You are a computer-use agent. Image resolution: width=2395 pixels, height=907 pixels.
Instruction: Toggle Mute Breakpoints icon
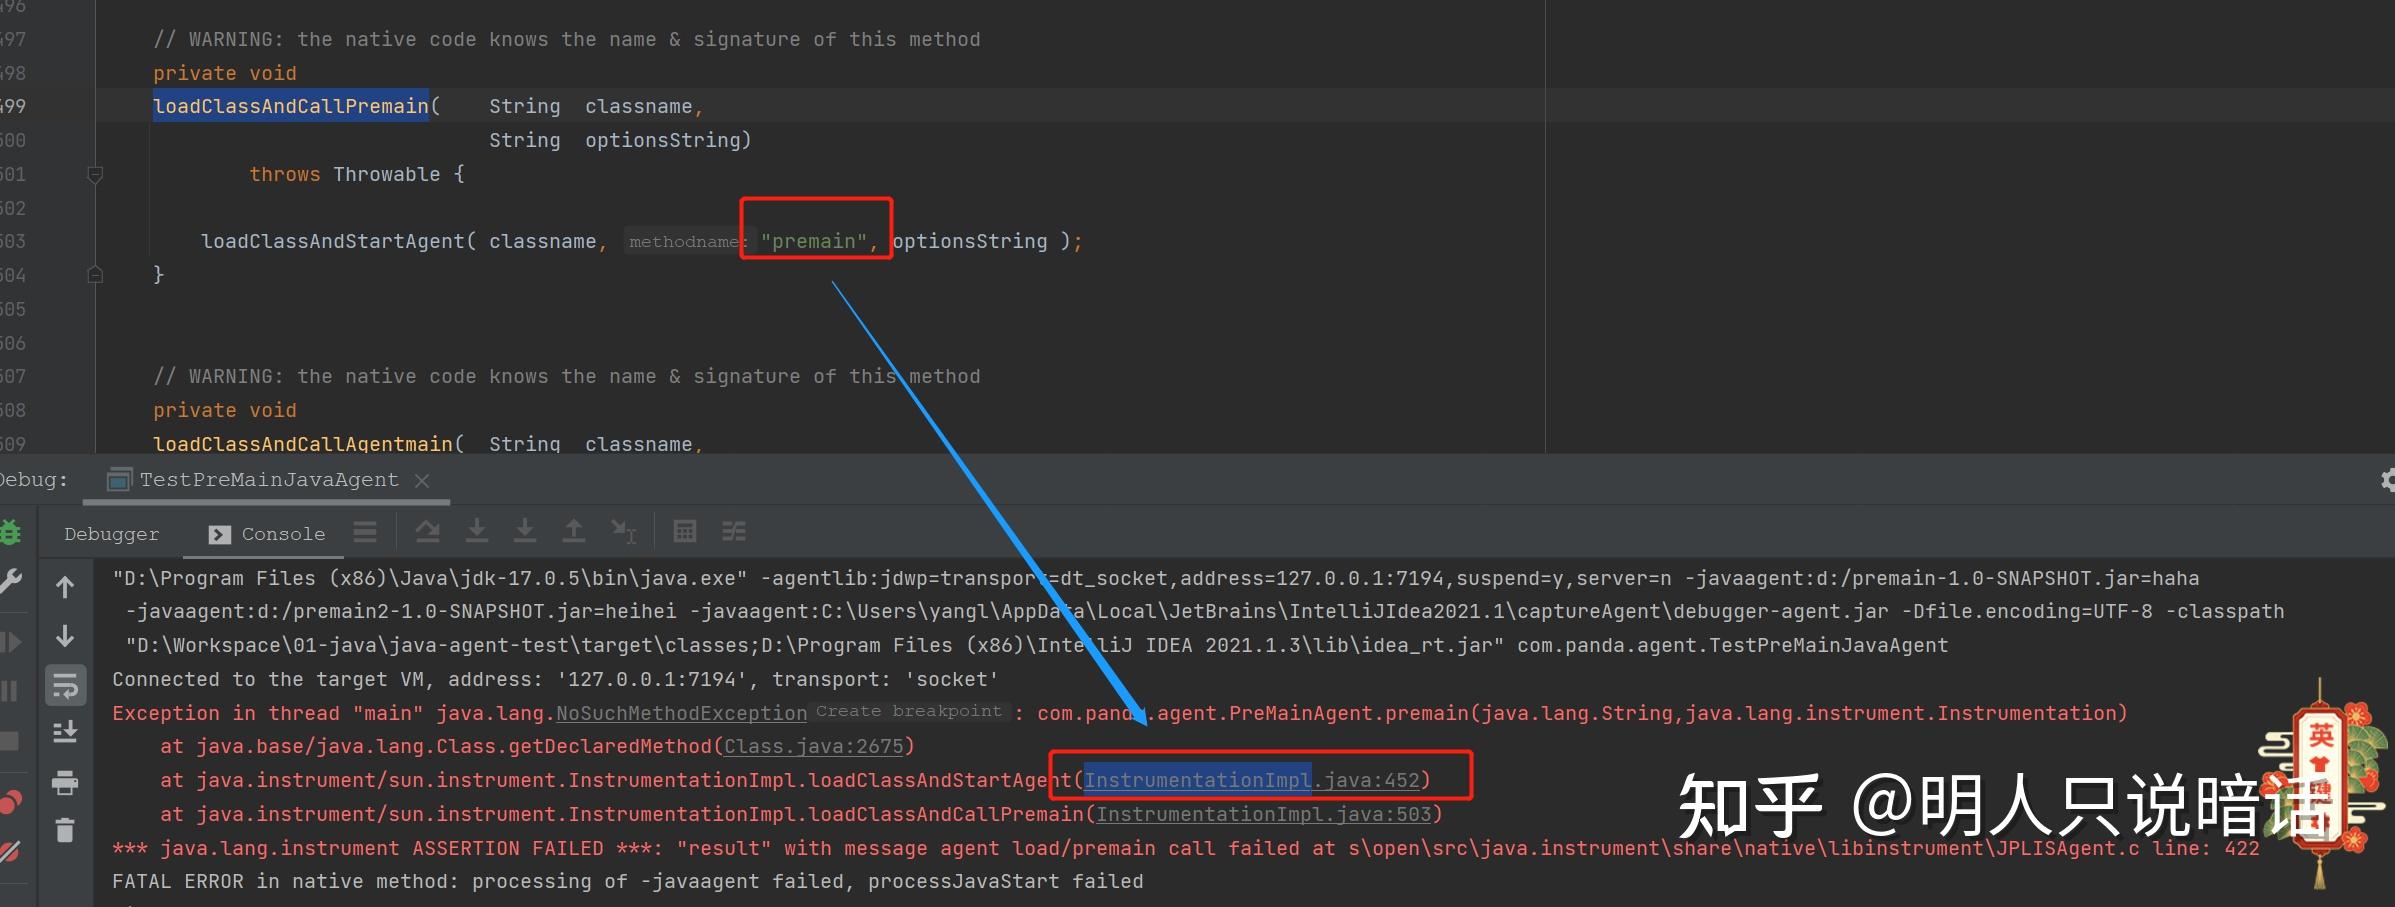pyautogui.click(x=9, y=852)
